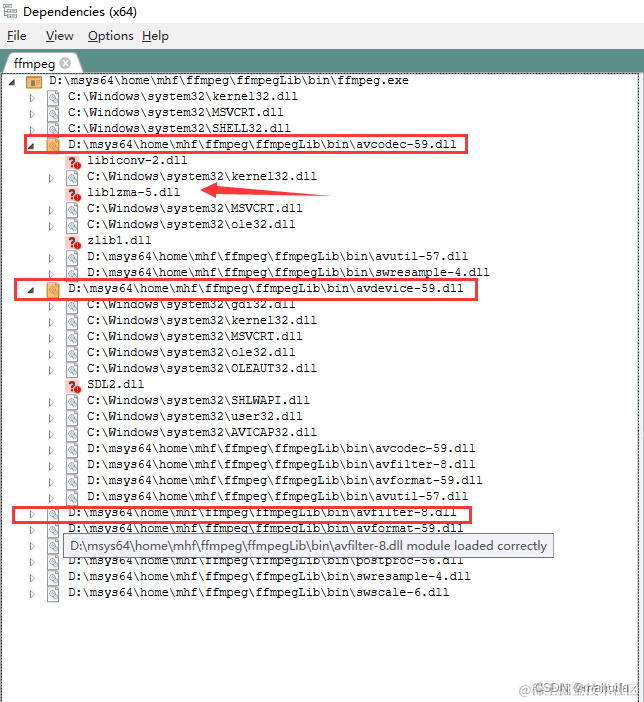Collapse the ffmpeg.exe root node

(13, 82)
